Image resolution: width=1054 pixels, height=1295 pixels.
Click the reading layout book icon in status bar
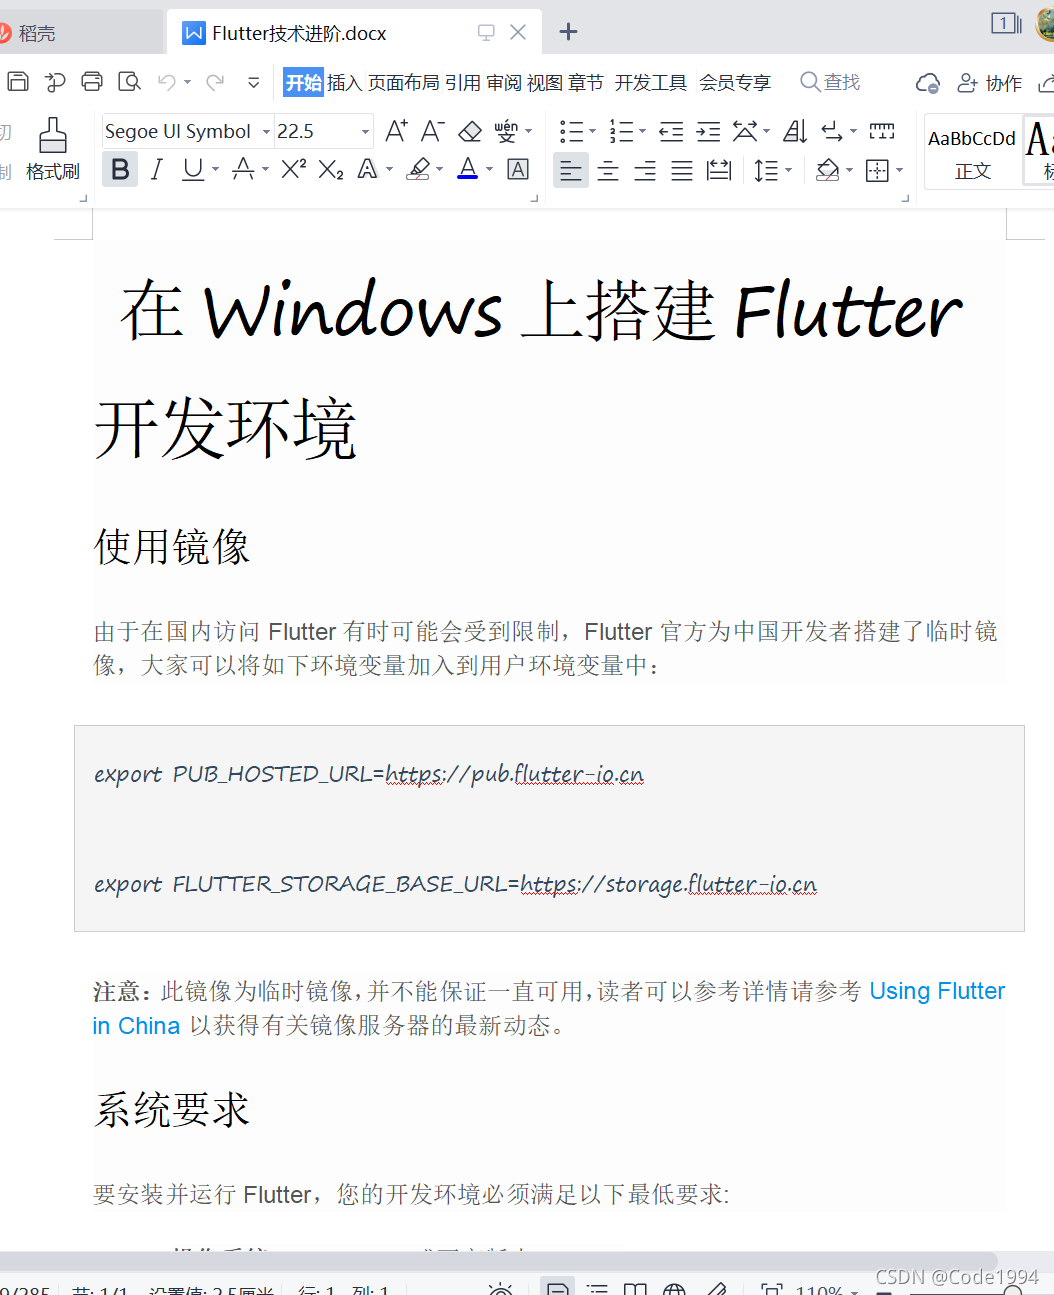pos(636,1287)
